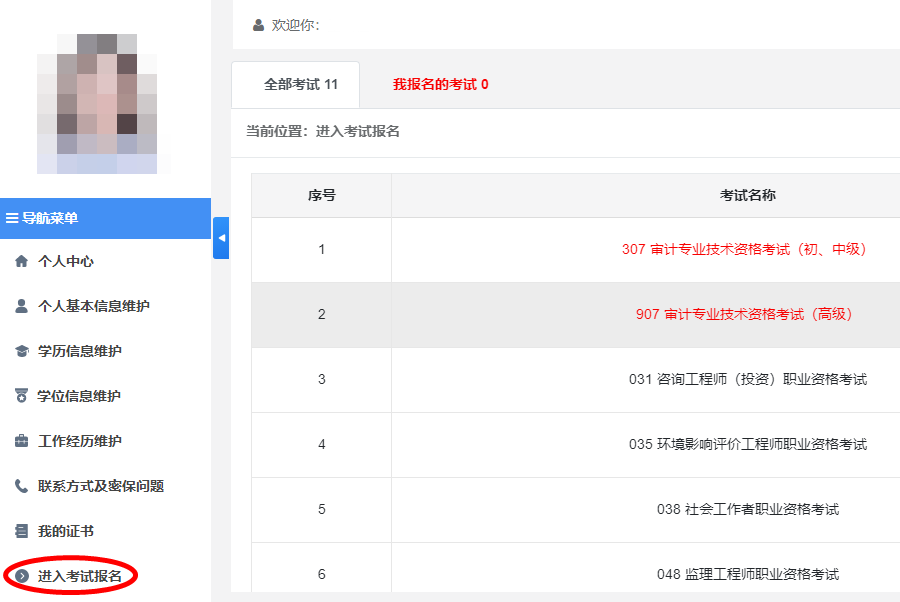
Task: Open the 907 审计专业技术资格考试(高级) link
Action: tap(744, 314)
